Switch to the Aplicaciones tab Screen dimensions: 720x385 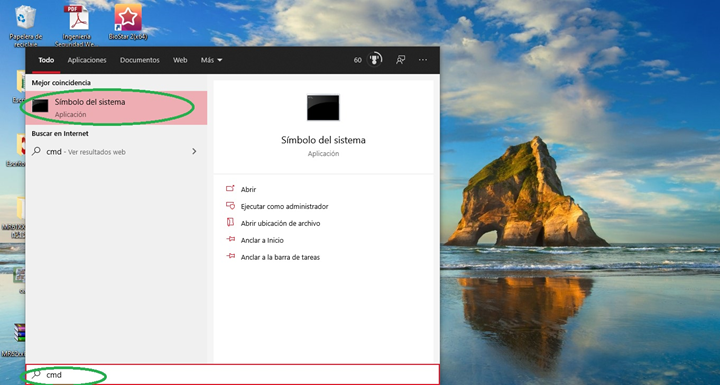tap(87, 60)
